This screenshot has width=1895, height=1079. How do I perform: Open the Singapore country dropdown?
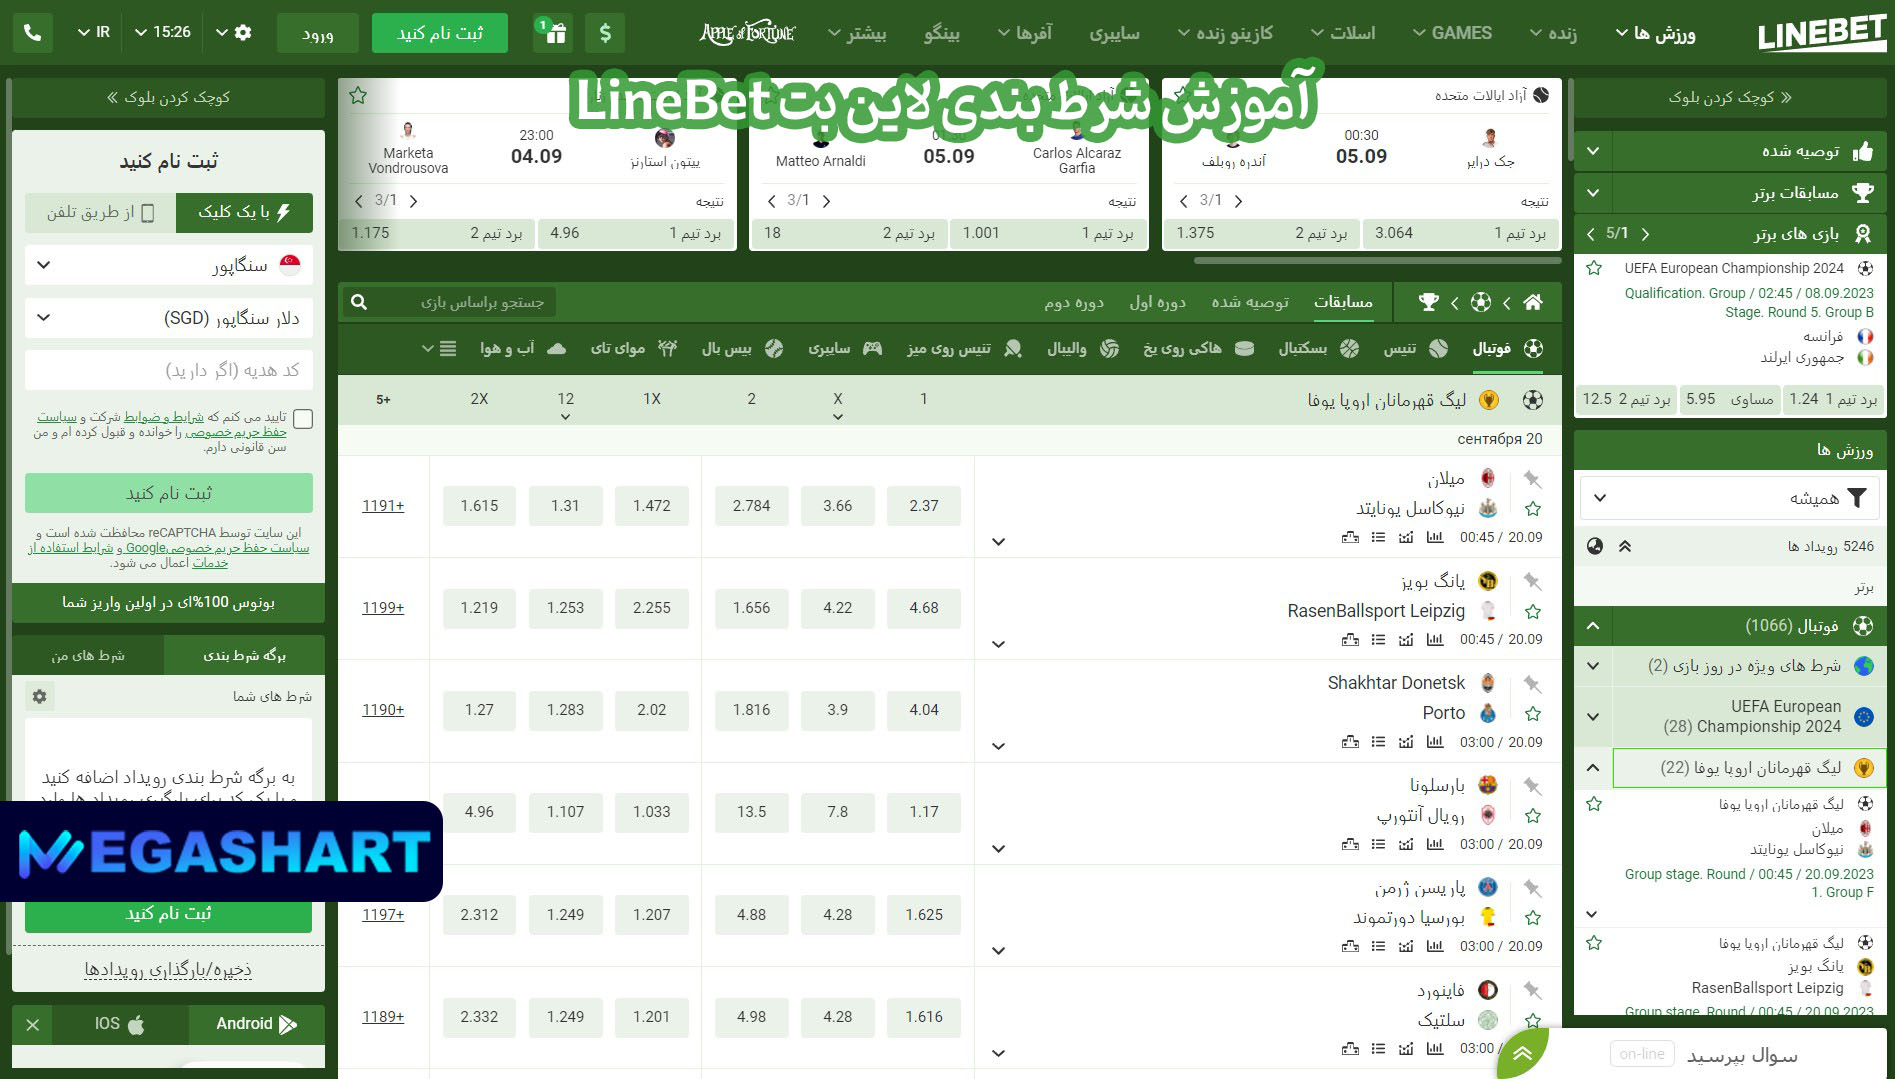[x=169, y=265]
